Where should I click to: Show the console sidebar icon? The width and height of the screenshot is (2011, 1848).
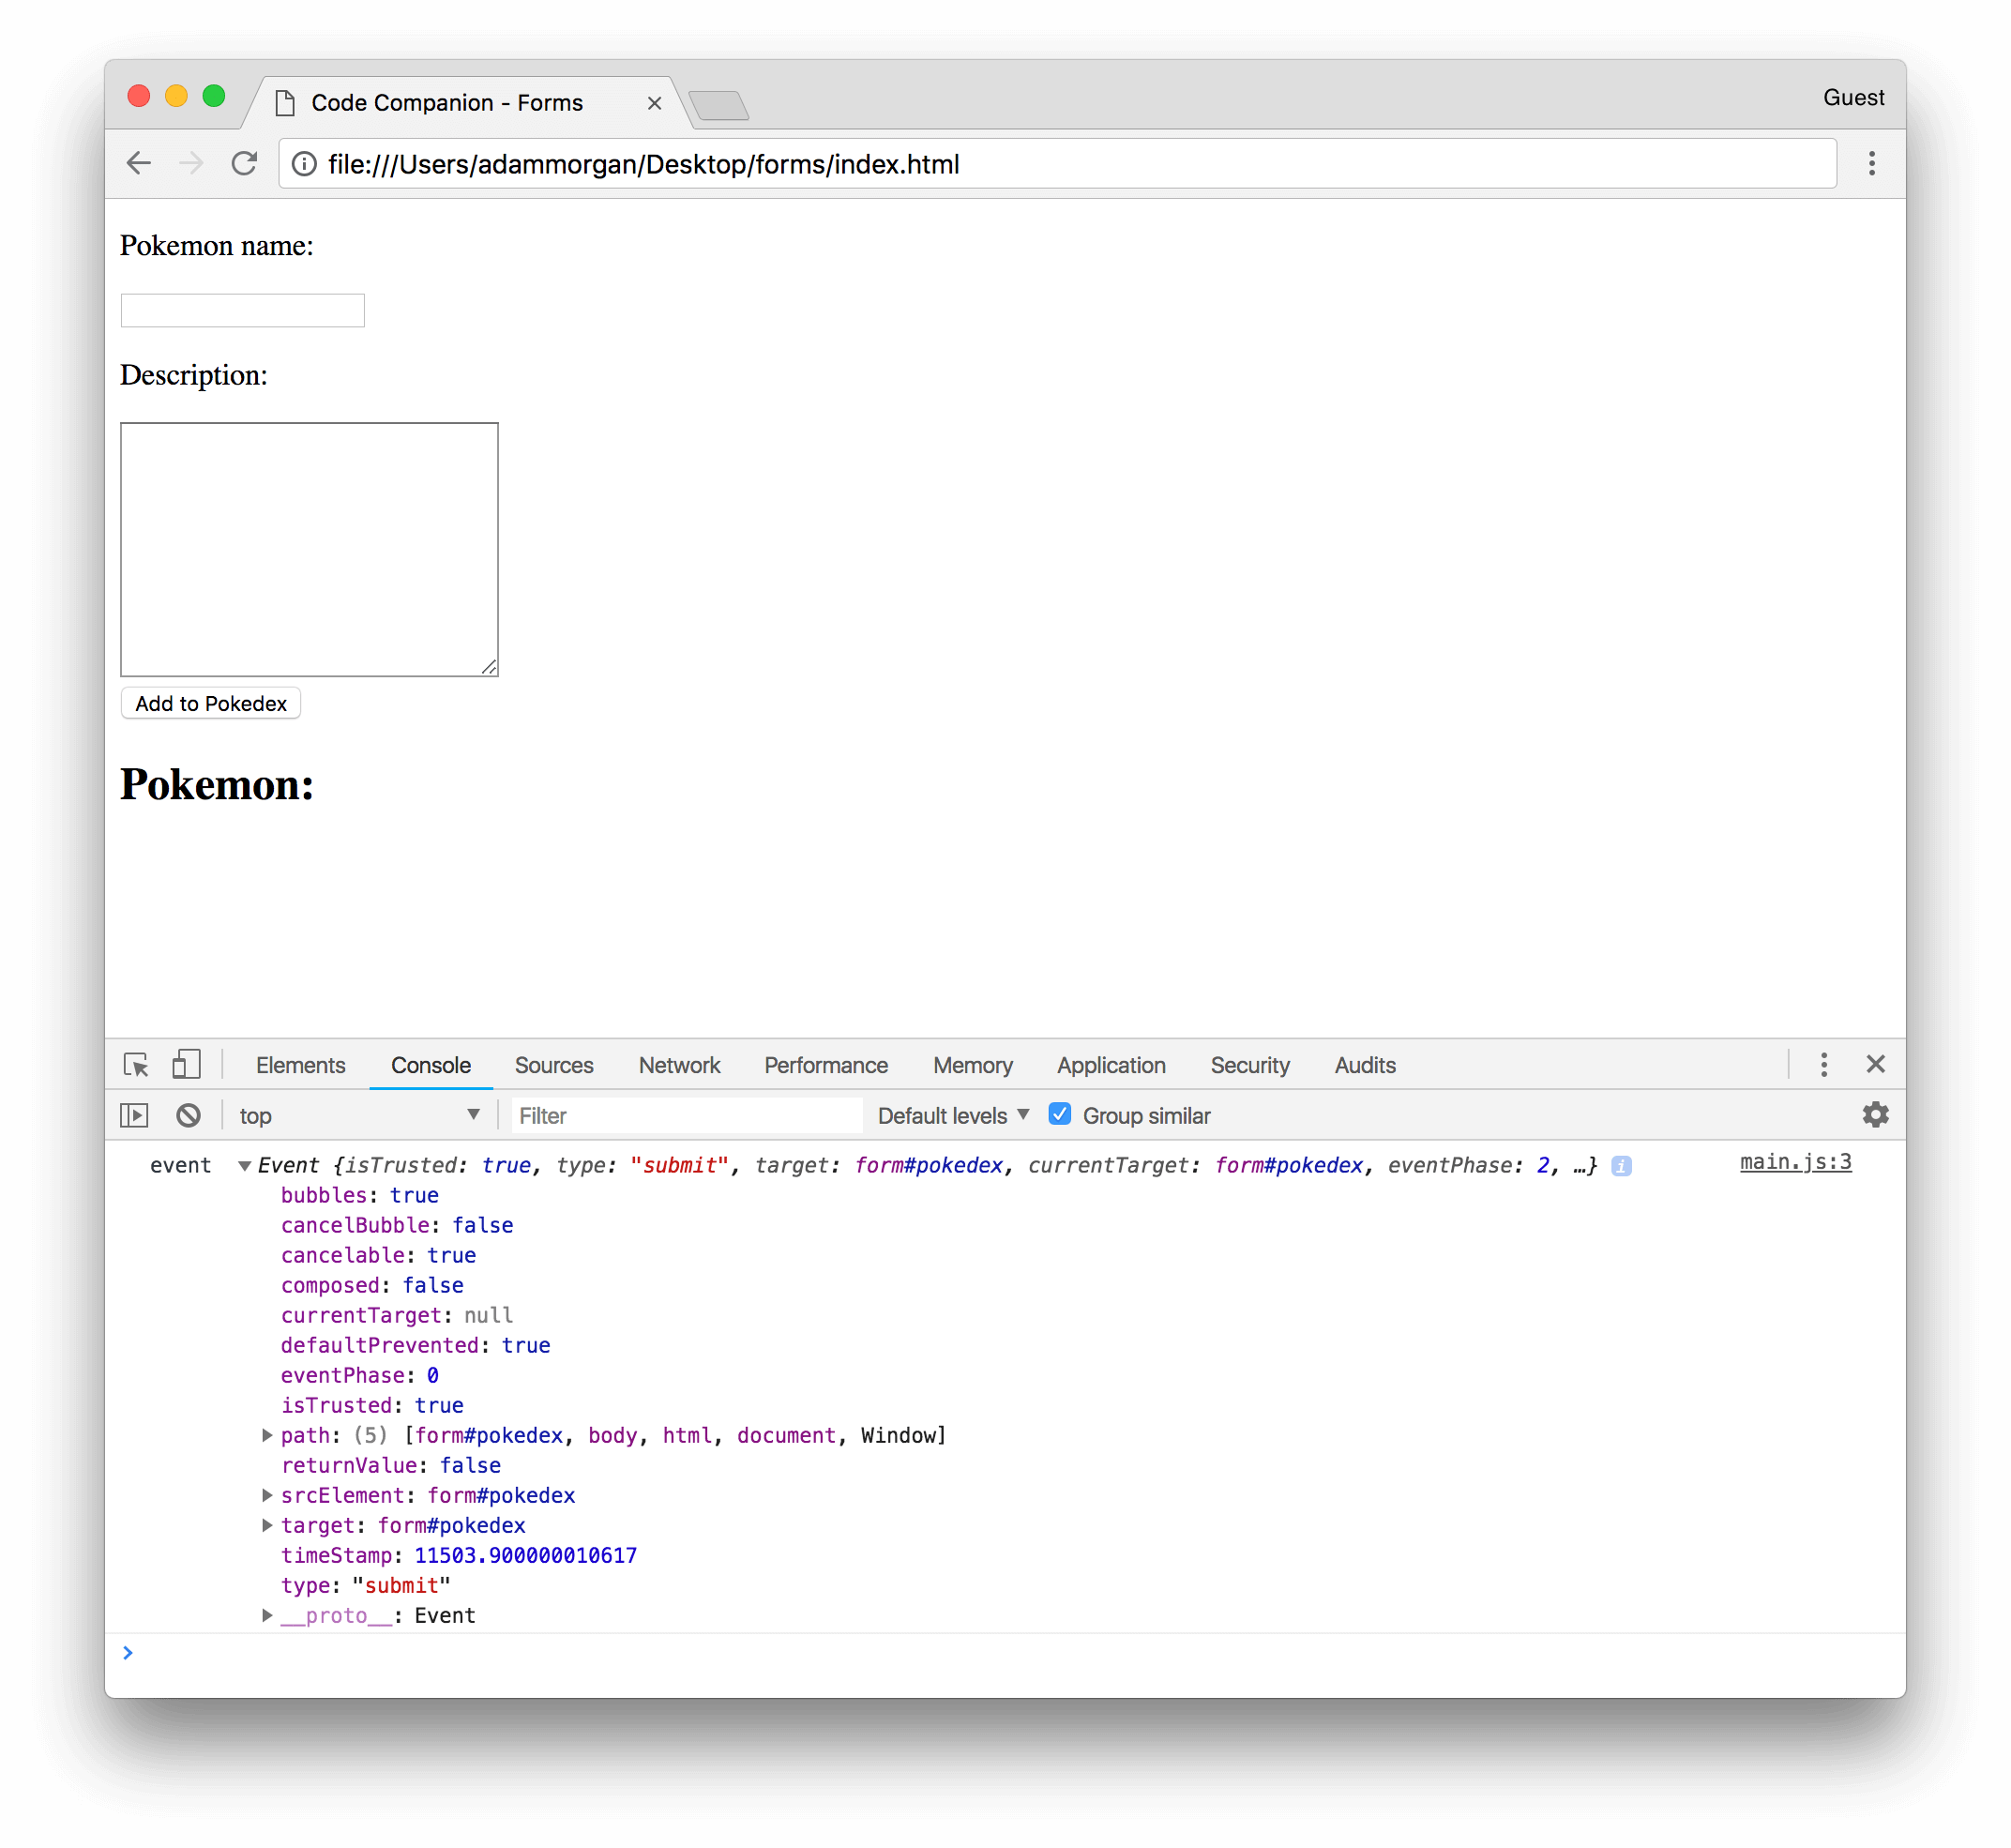coord(134,1115)
